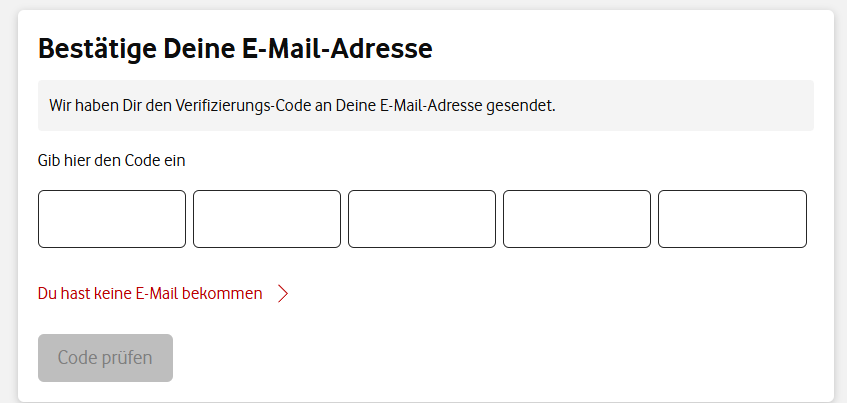Click the first verification code box
847x403 pixels.
tap(112, 219)
